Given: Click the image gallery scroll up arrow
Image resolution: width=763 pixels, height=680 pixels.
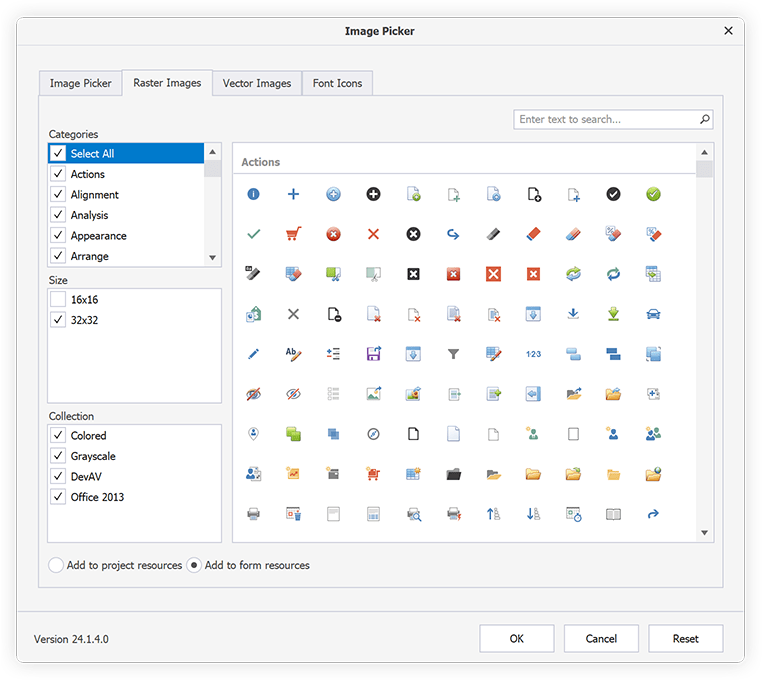Looking at the screenshot, I should (704, 152).
